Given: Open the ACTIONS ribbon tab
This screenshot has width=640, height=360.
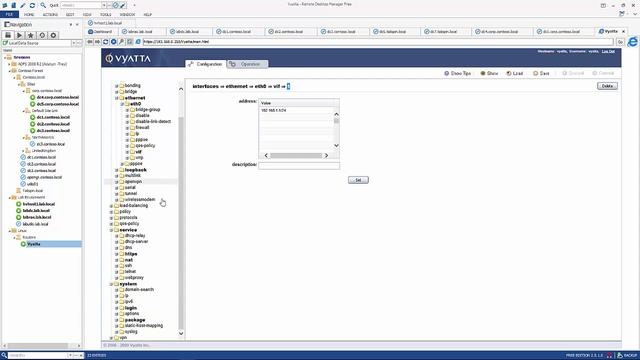Looking at the screenshot, I should click(x=50, y=15).
